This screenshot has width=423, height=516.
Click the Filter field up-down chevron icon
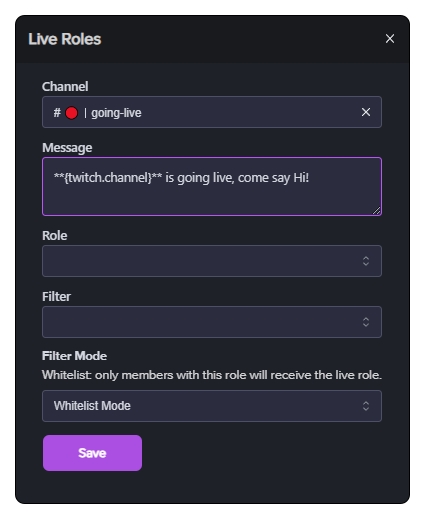(366, 322)
